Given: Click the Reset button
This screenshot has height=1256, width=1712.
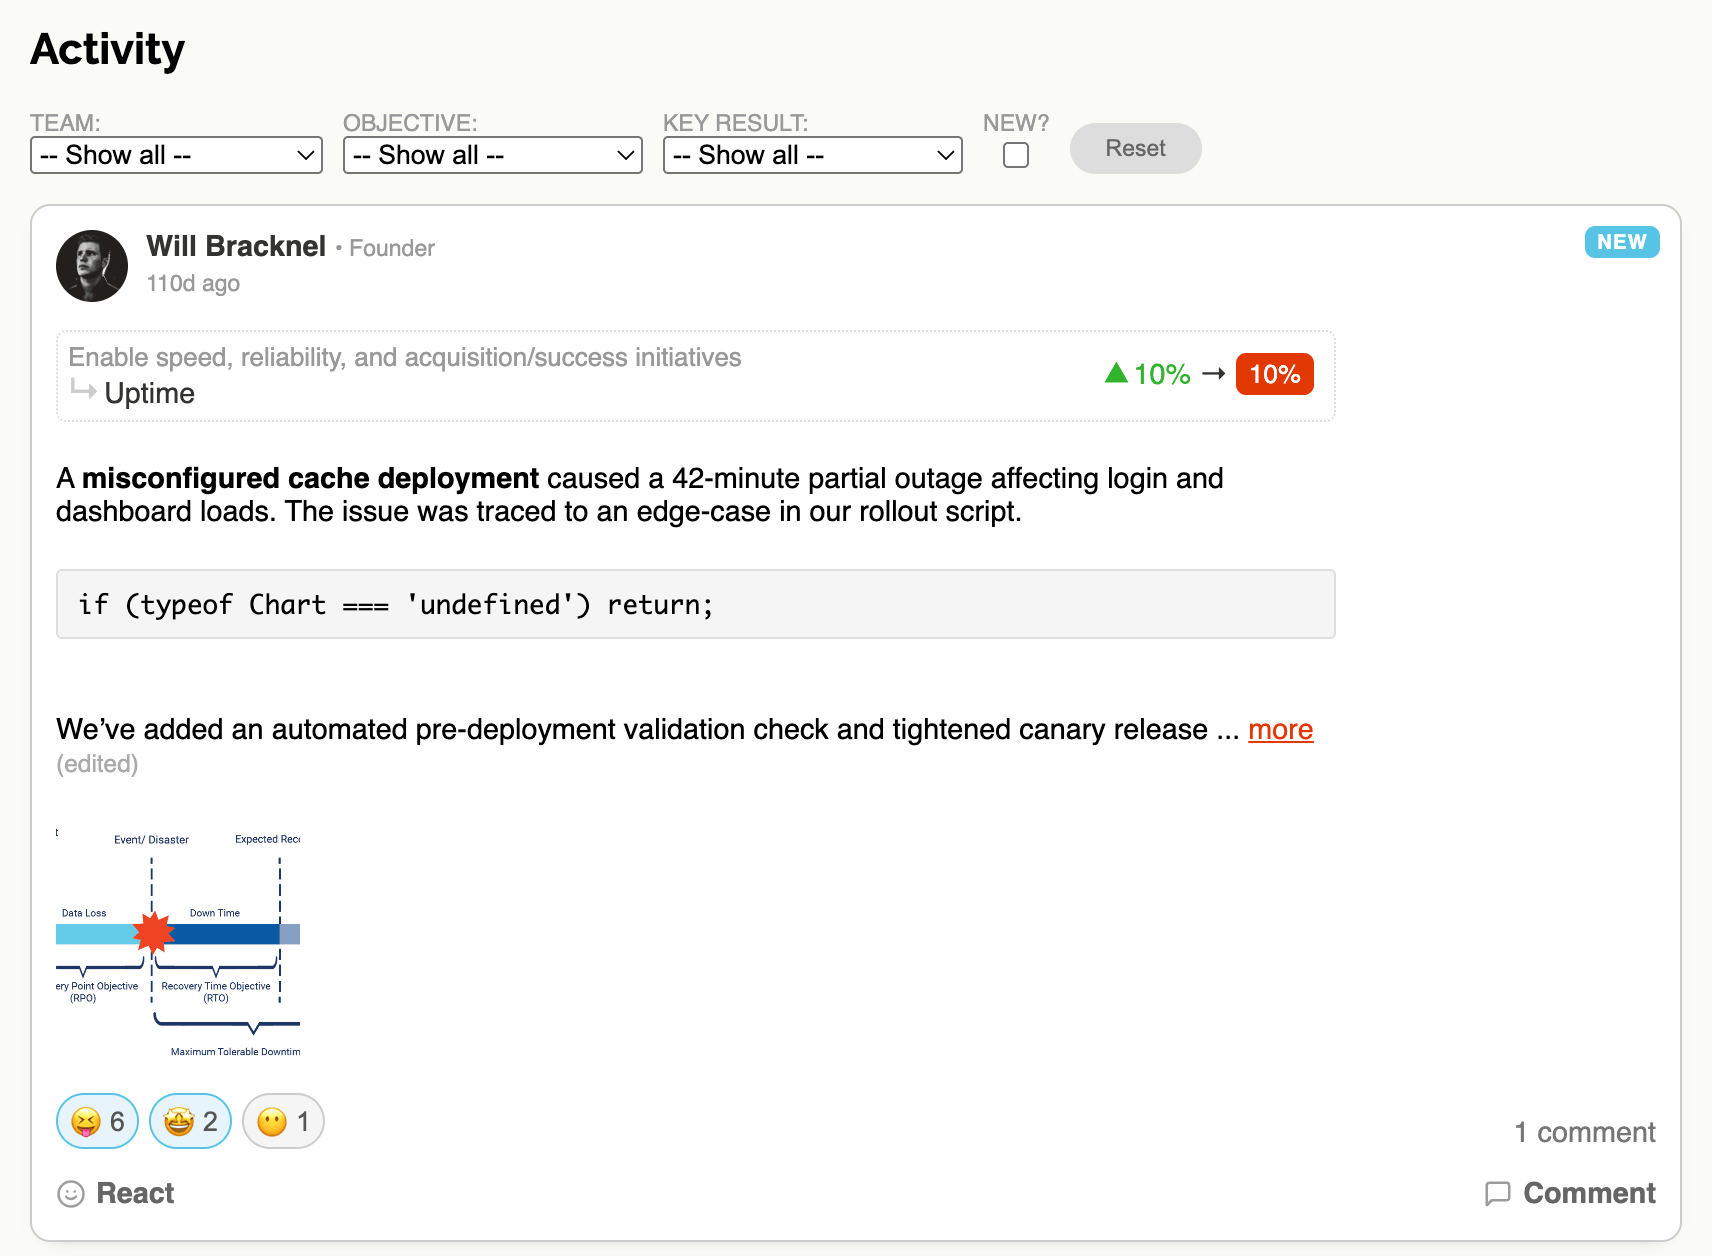Looking at the screenshot, I should (1135, 148).
